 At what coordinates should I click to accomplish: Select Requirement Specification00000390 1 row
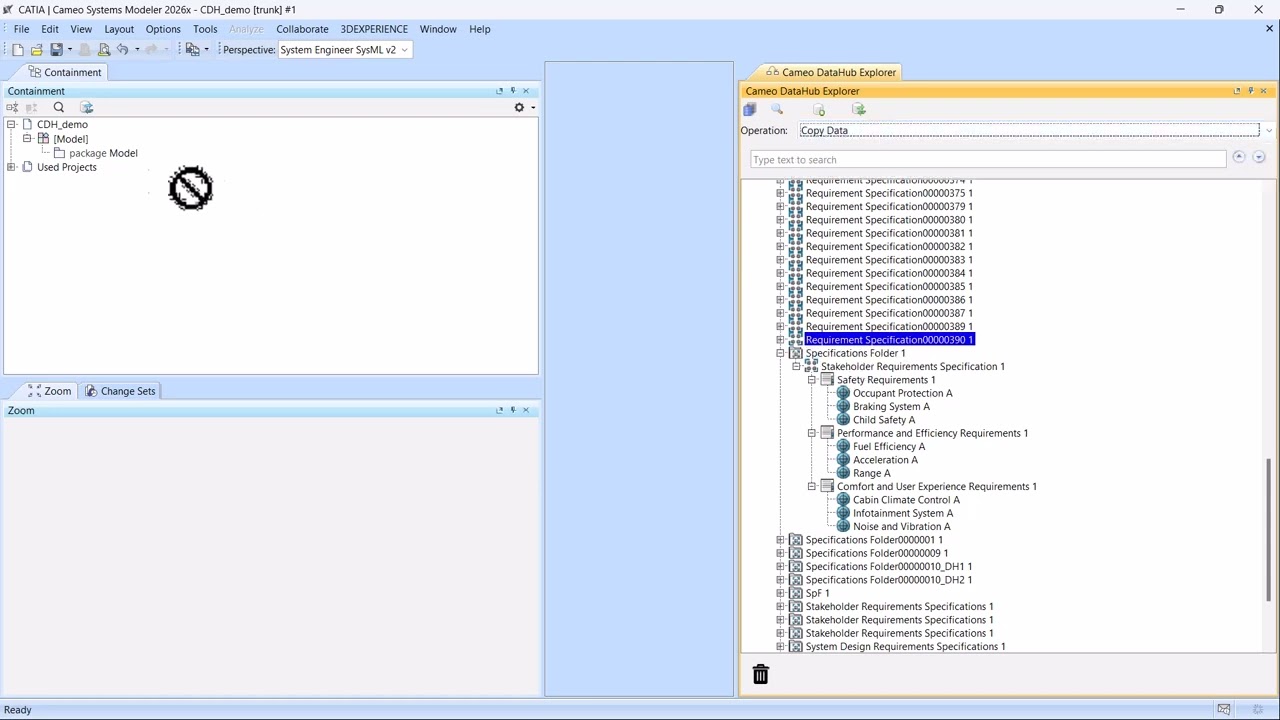pos(889,340)
